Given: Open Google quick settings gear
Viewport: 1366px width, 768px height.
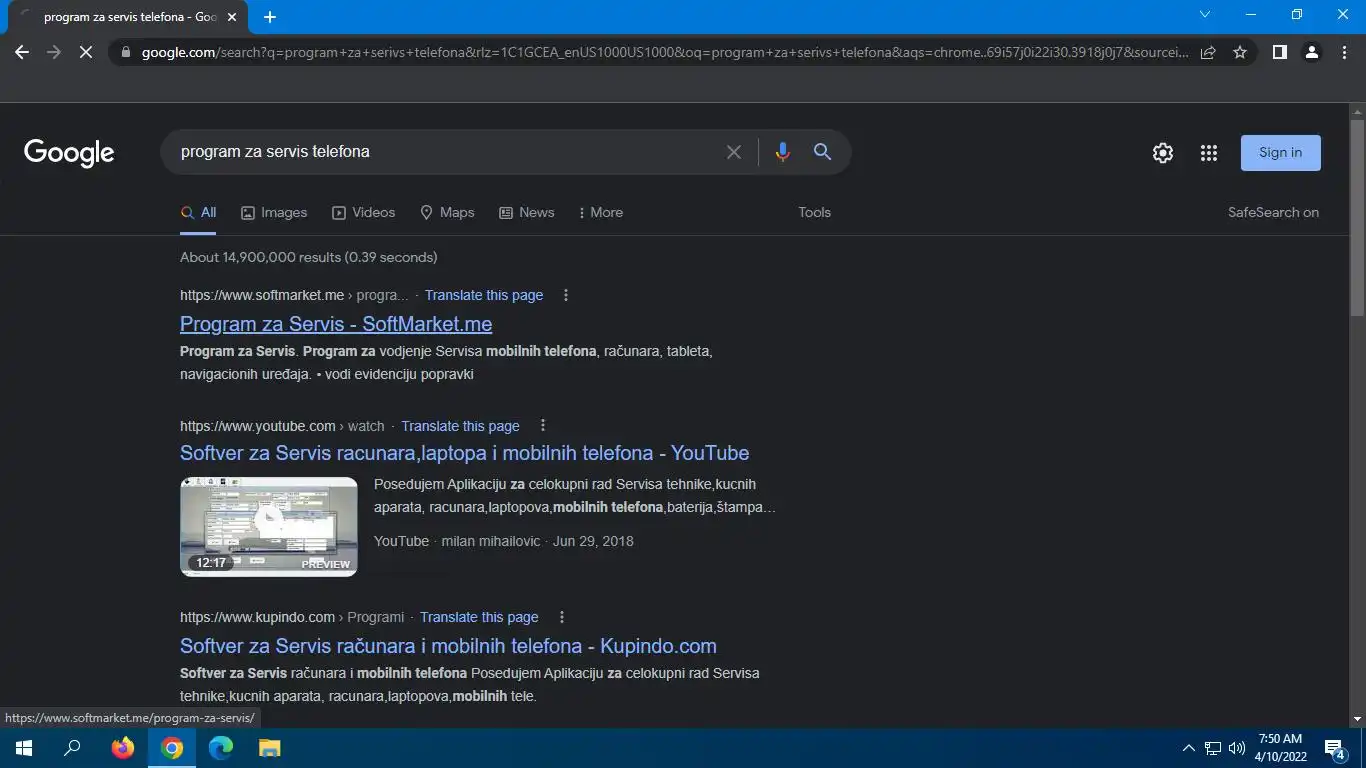Looking at the screenshot, I should click(1162, 153).
